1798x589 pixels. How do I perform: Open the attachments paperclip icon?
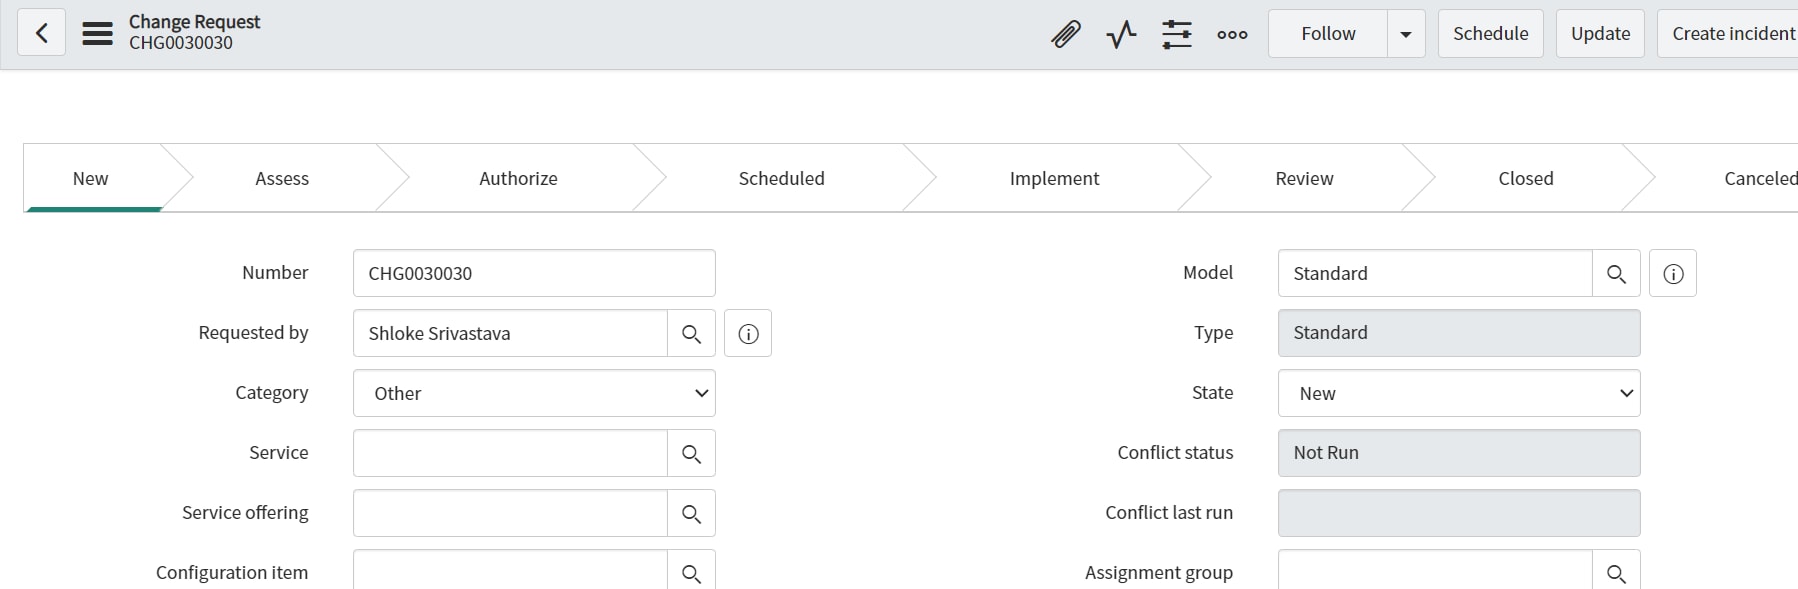point(1064,33)
